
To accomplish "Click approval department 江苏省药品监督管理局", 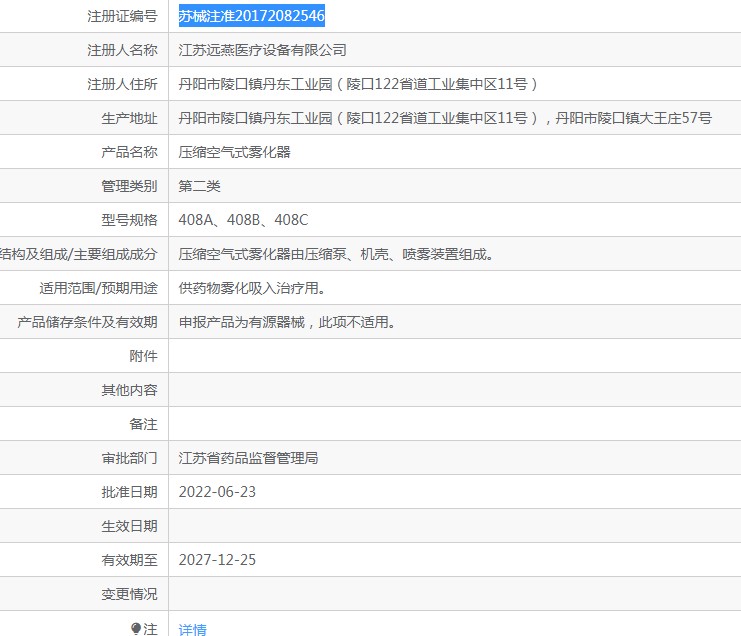I will 248,458.
